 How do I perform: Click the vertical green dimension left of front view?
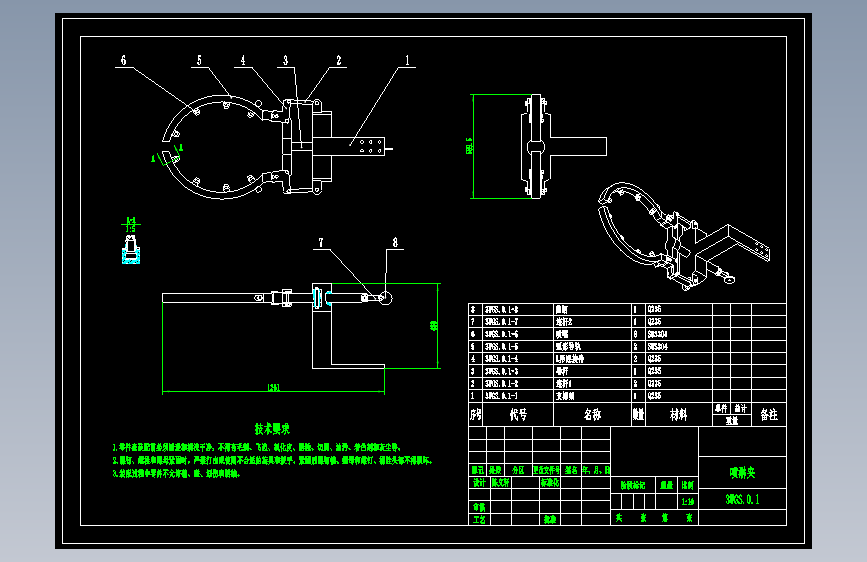coord(469,145)
